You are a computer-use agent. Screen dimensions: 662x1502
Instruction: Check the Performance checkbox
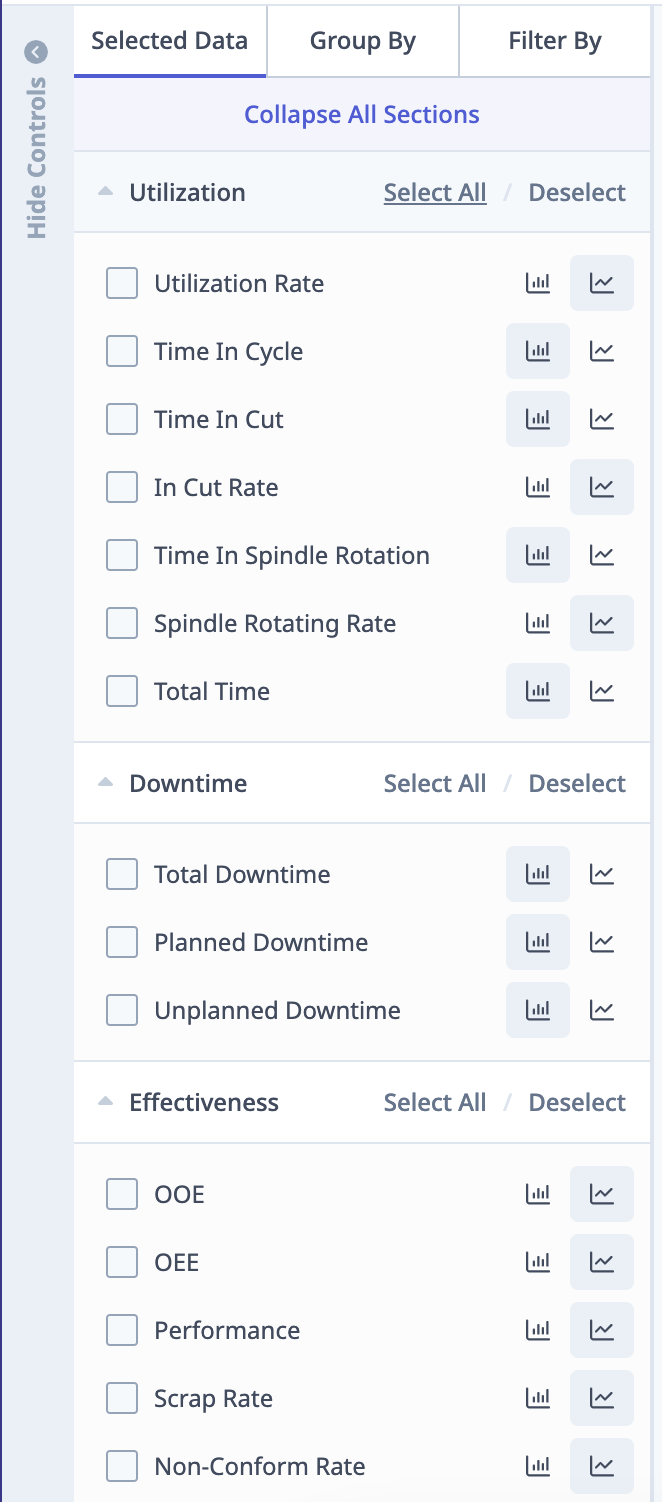pos(122,1330)
